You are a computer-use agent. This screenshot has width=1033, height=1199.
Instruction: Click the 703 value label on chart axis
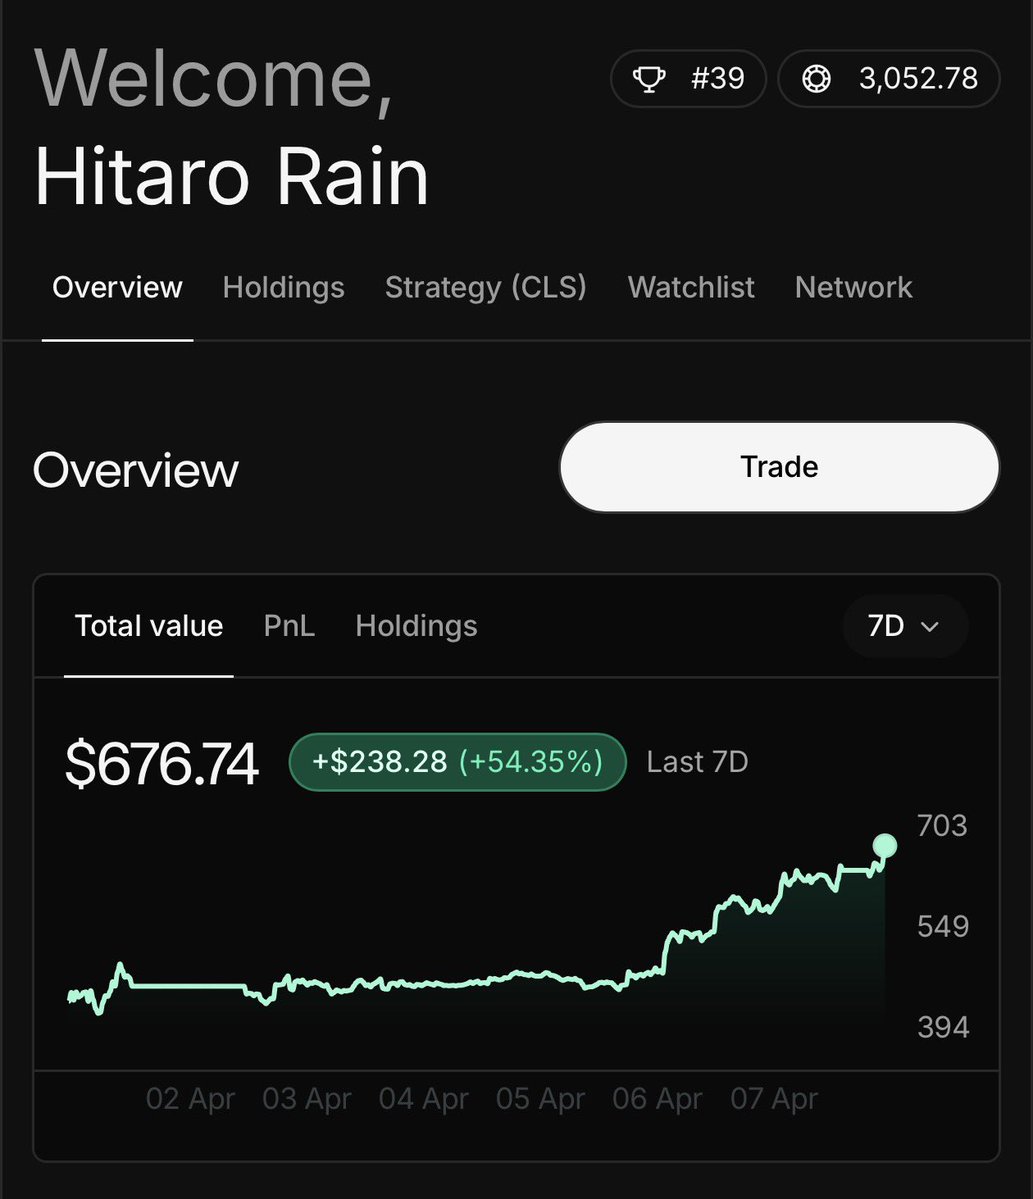point(941,826)
